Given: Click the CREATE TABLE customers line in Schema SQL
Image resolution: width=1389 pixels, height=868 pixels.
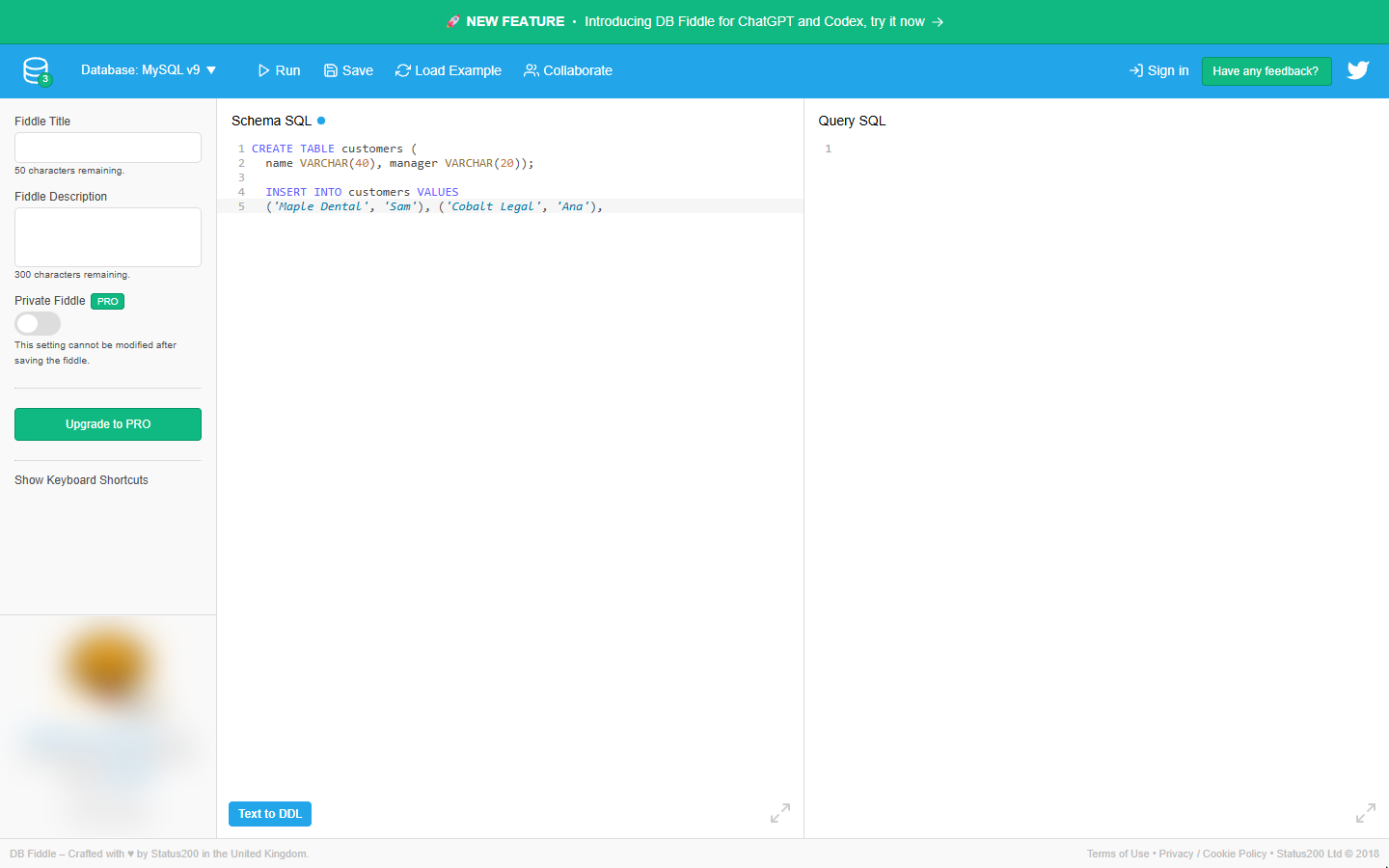Looking at the screenshot, I should click(x=334, y=149).
